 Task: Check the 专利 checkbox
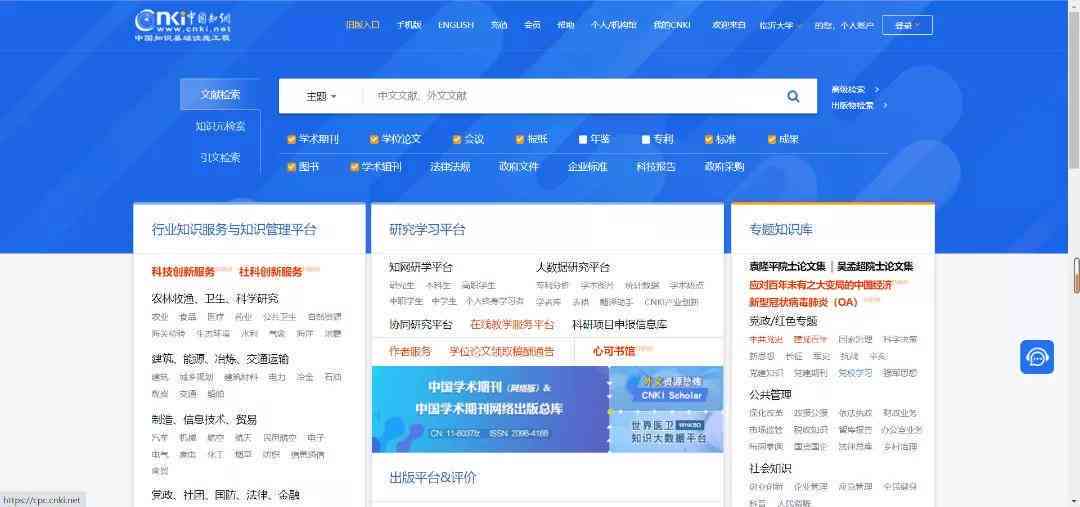pyautogui.click(x=646, y=139)
